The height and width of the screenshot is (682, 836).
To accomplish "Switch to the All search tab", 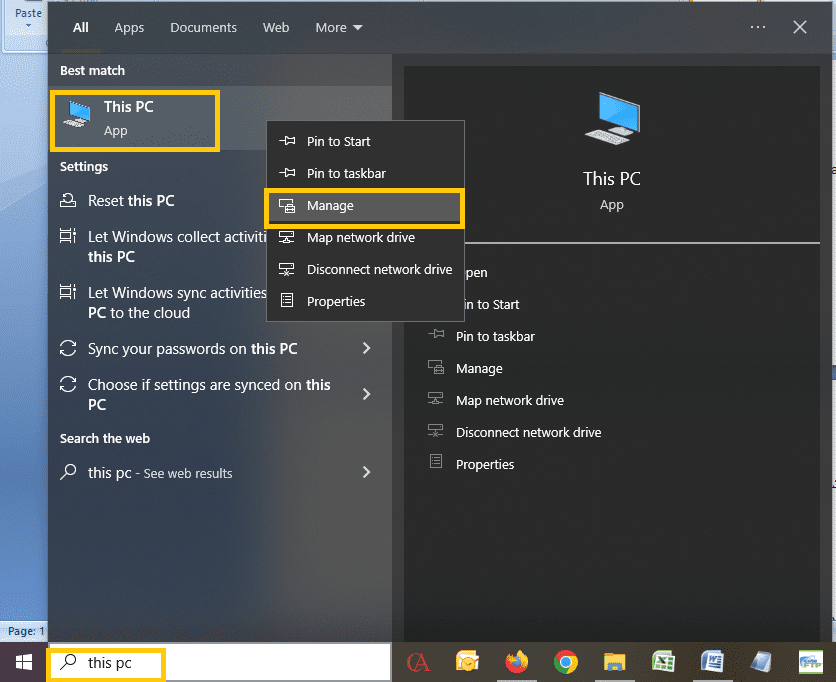I will [x=81, y=27].
